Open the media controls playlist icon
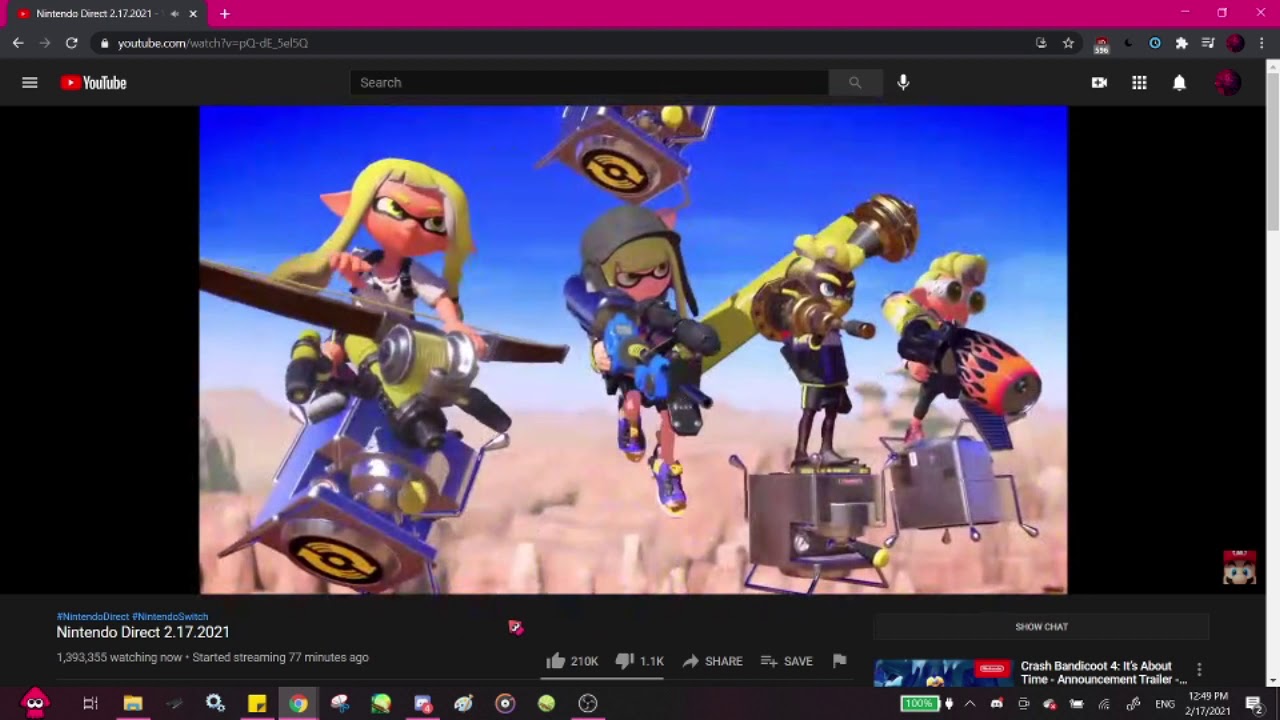Screen dimensions: 1280x720 click(x=1208, y=43)
